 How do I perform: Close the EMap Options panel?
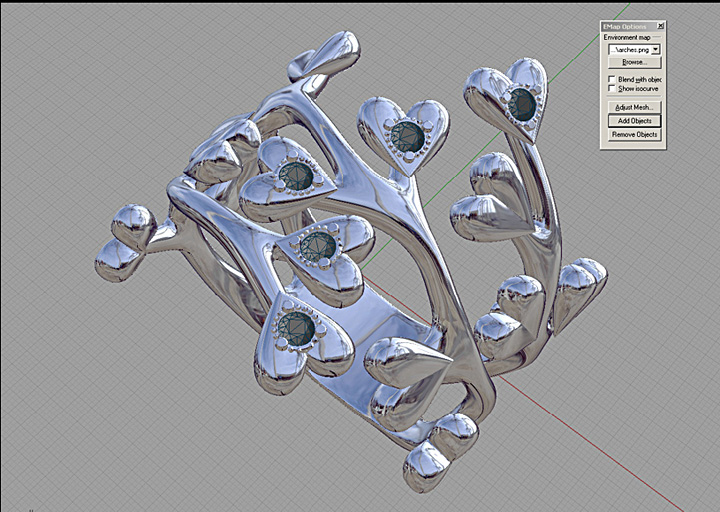[x=660, y=26]
